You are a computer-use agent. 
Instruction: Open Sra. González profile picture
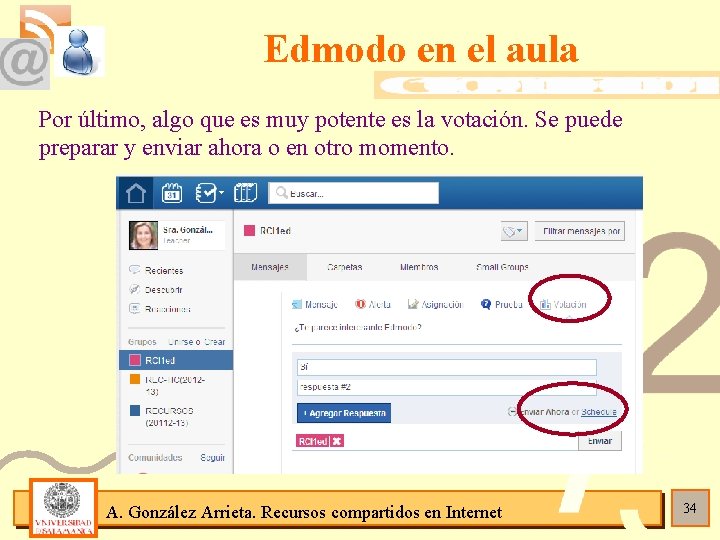click(x=143, y=235)
